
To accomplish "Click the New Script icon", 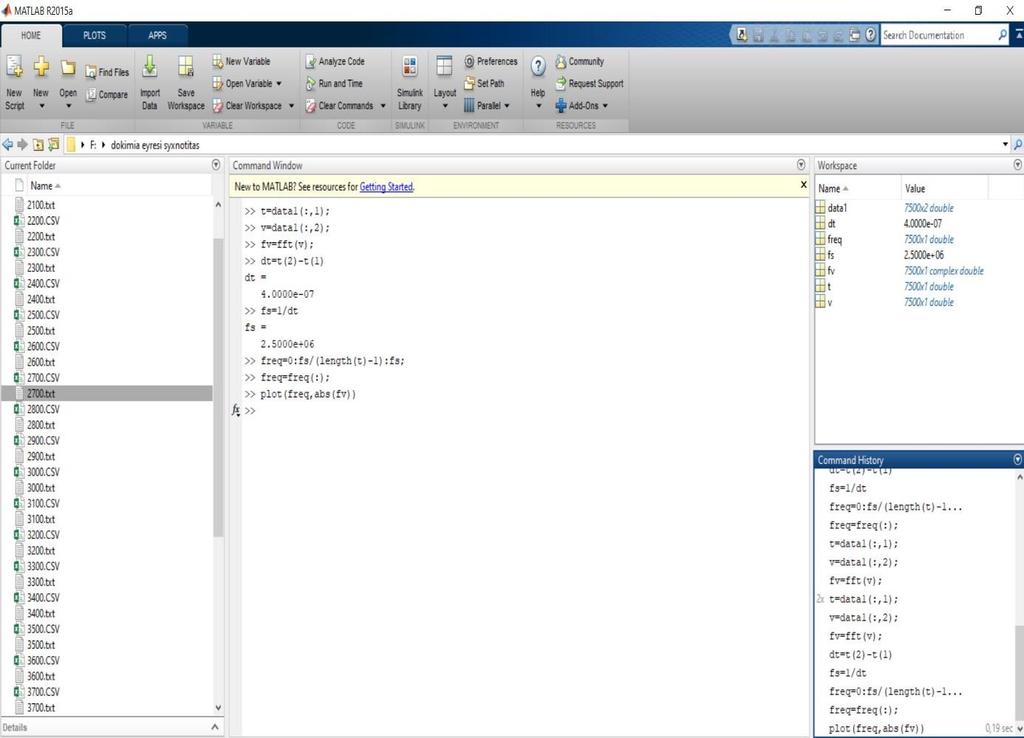I will [x=14, y=66].
